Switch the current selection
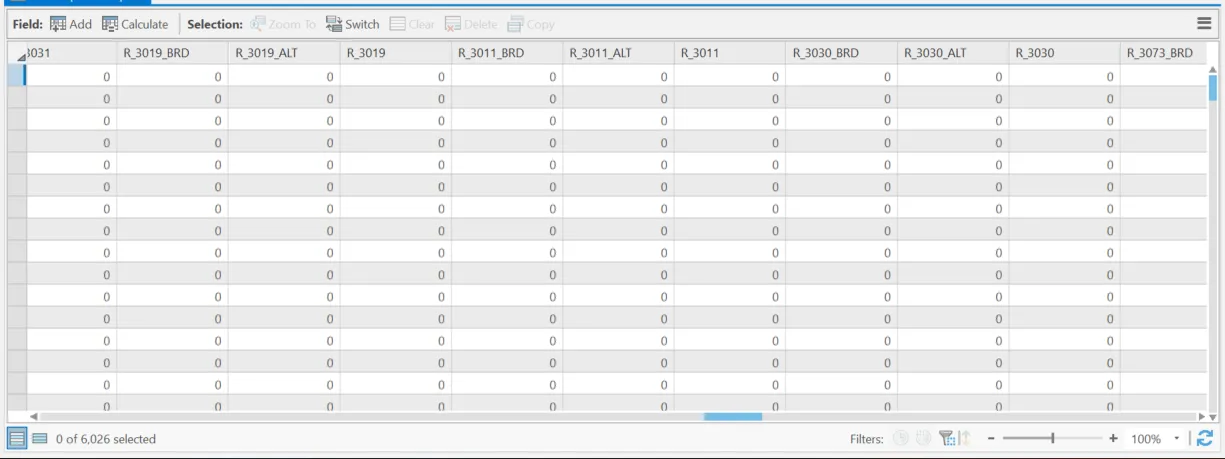The height and width of the screenshot is (459, 1225). tap(353, 24)
